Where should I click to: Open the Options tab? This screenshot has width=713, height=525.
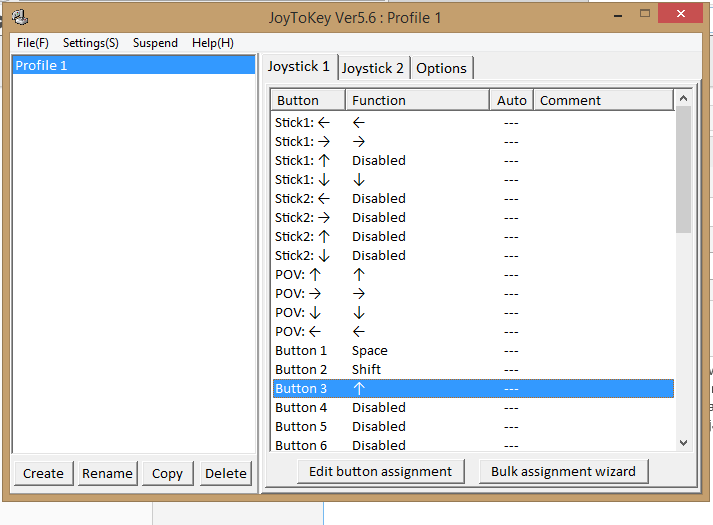(x=442, y=68)
